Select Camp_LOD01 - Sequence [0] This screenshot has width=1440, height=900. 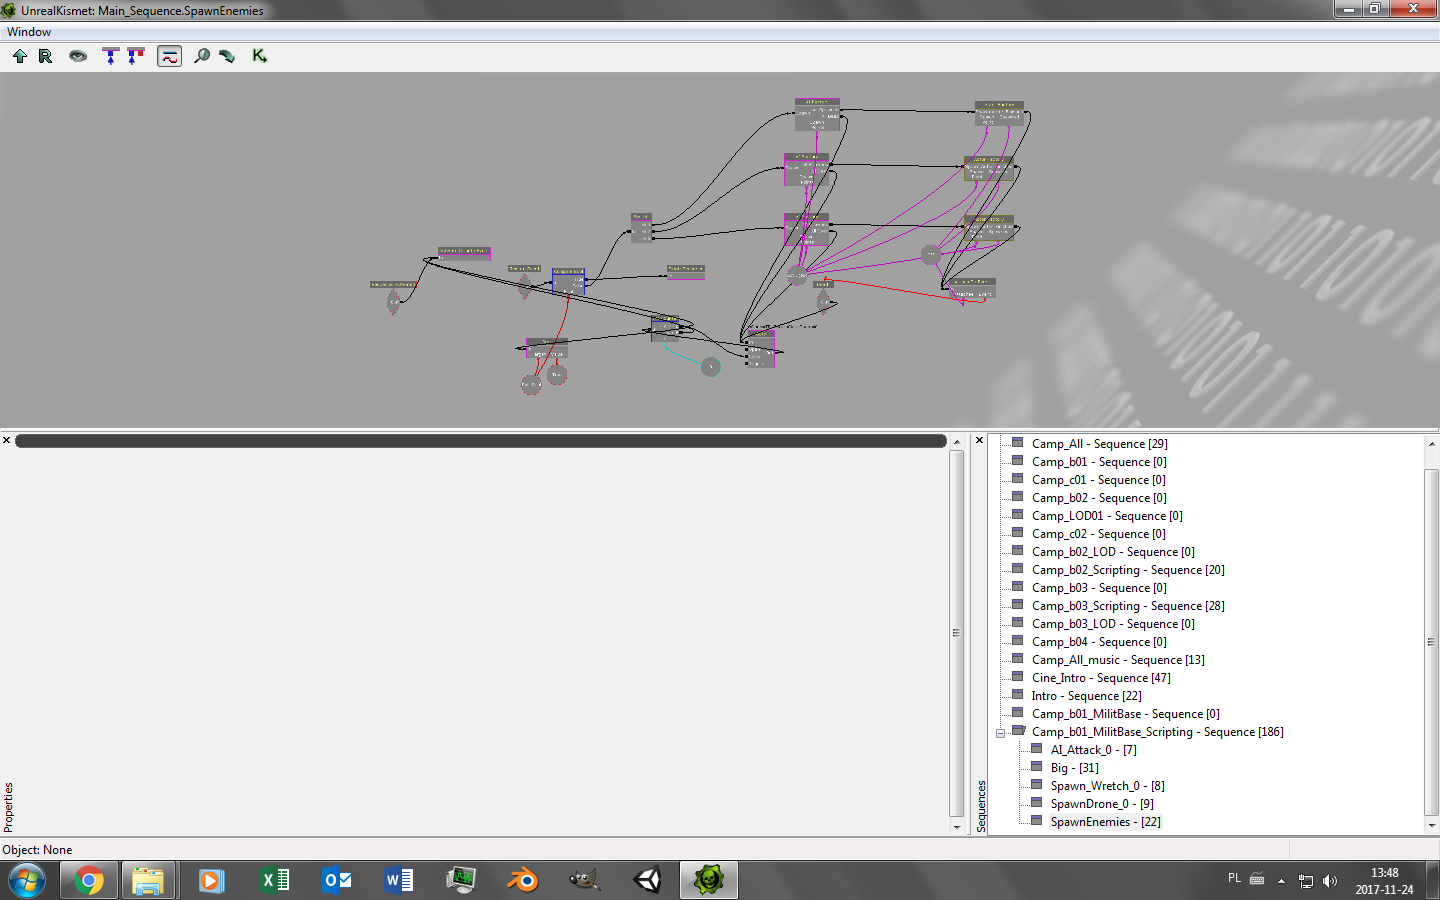coord(1107,516)
